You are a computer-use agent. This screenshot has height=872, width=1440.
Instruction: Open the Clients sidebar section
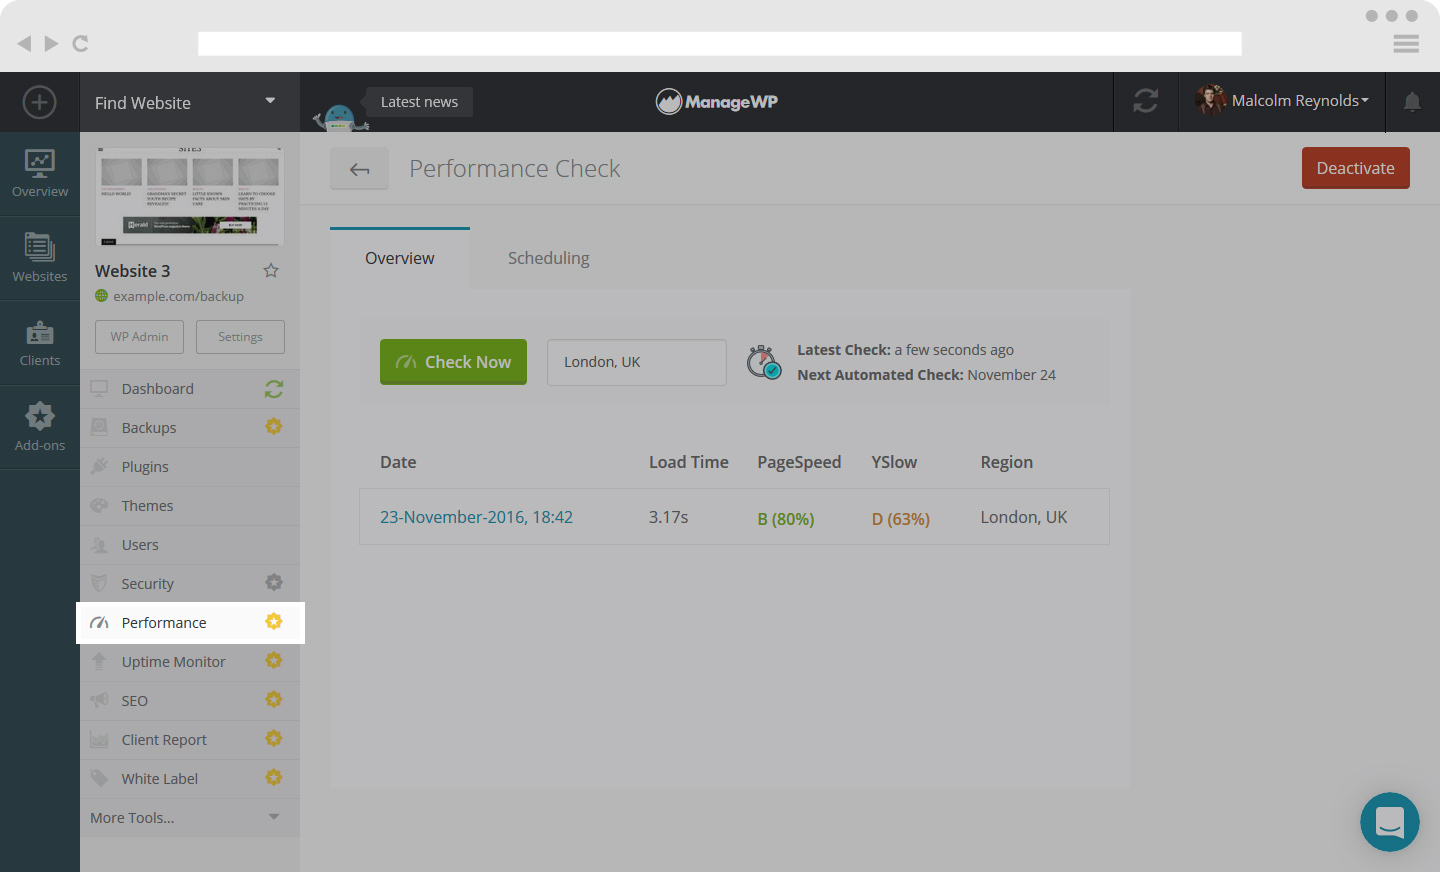click(x=40, y=343)
